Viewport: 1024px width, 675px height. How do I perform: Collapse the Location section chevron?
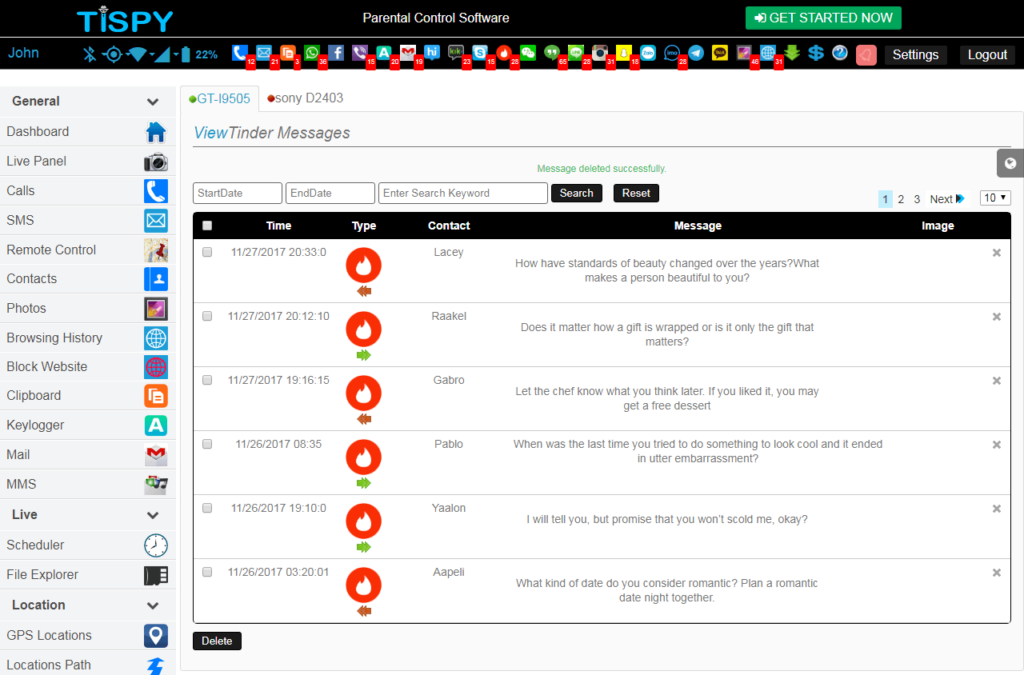click(x=153, y=605)
